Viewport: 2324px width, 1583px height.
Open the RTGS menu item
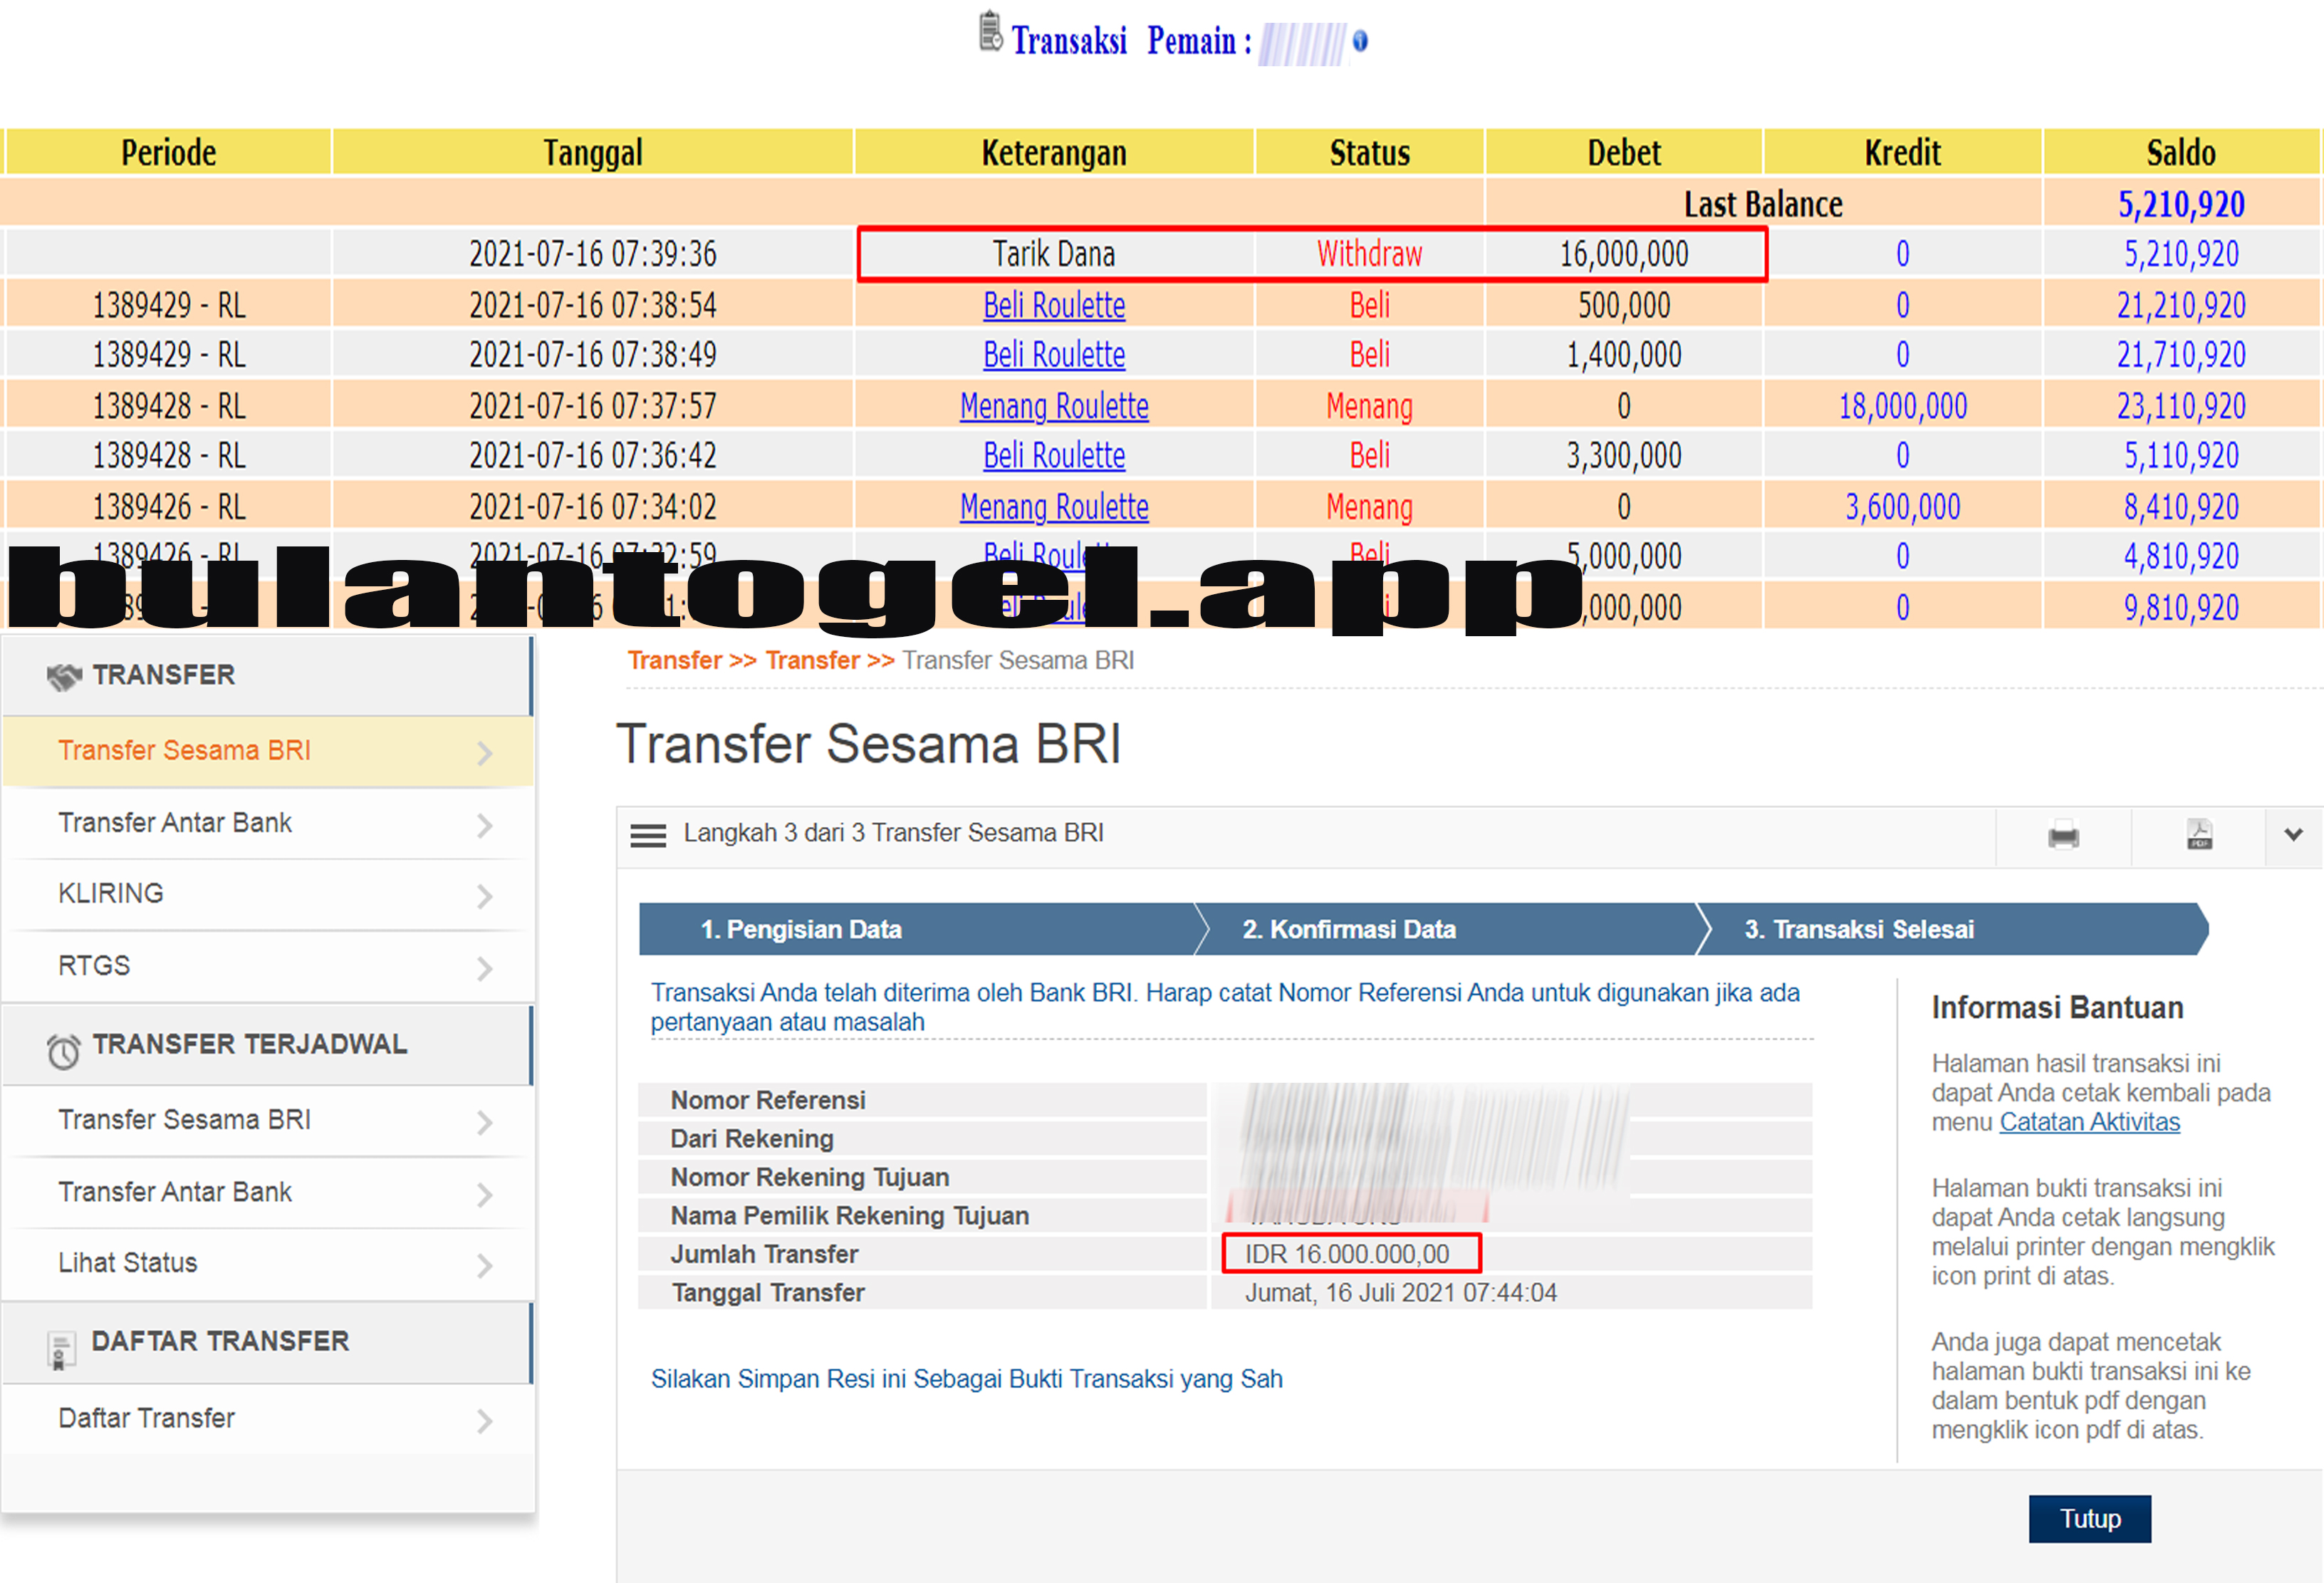267,966
